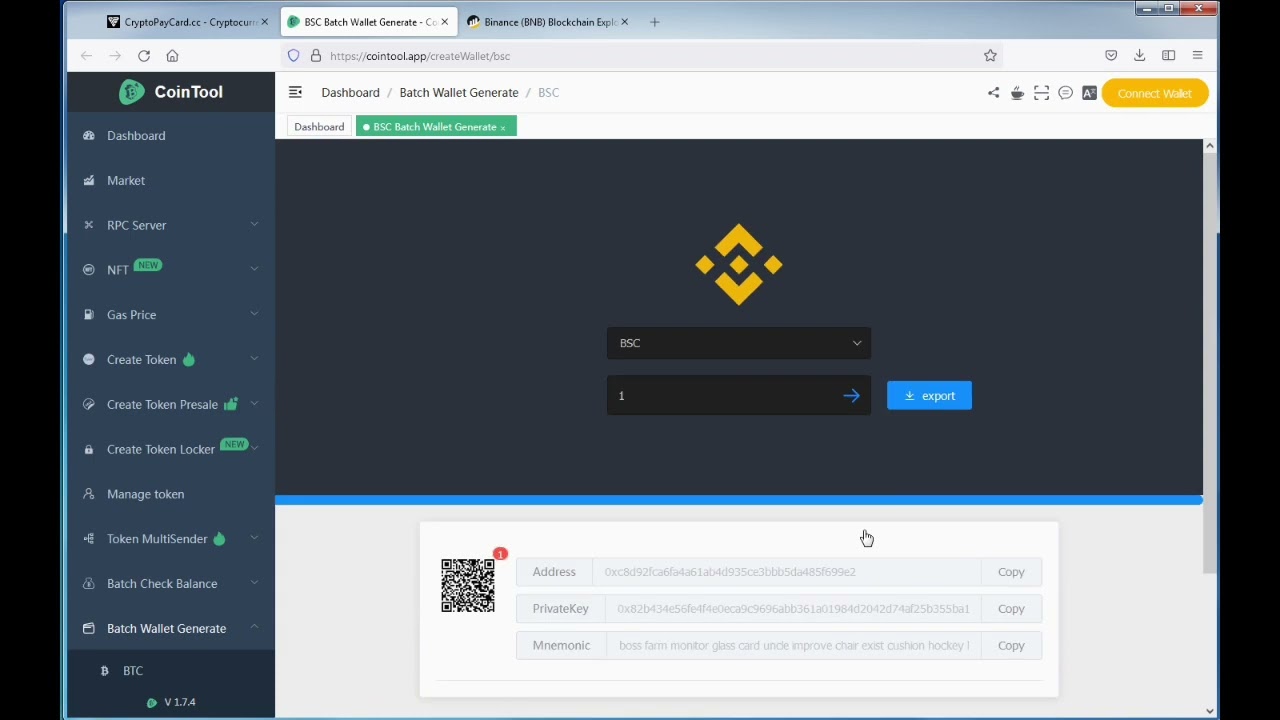Screen dimensions: 1280x720
Task: Click Dashboard in the breadcrumb
Action: (x=350, y=93)
